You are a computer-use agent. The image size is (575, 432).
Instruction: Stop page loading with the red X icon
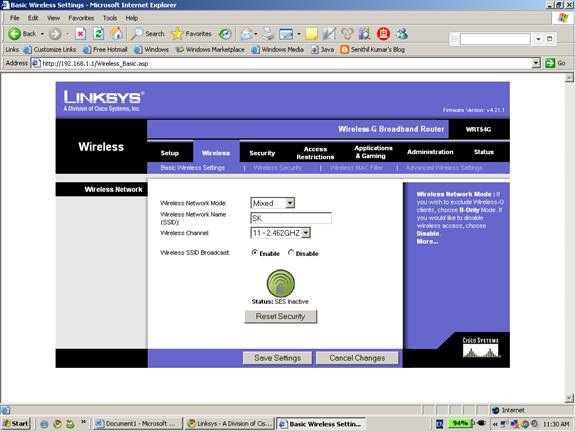point(81,34)
